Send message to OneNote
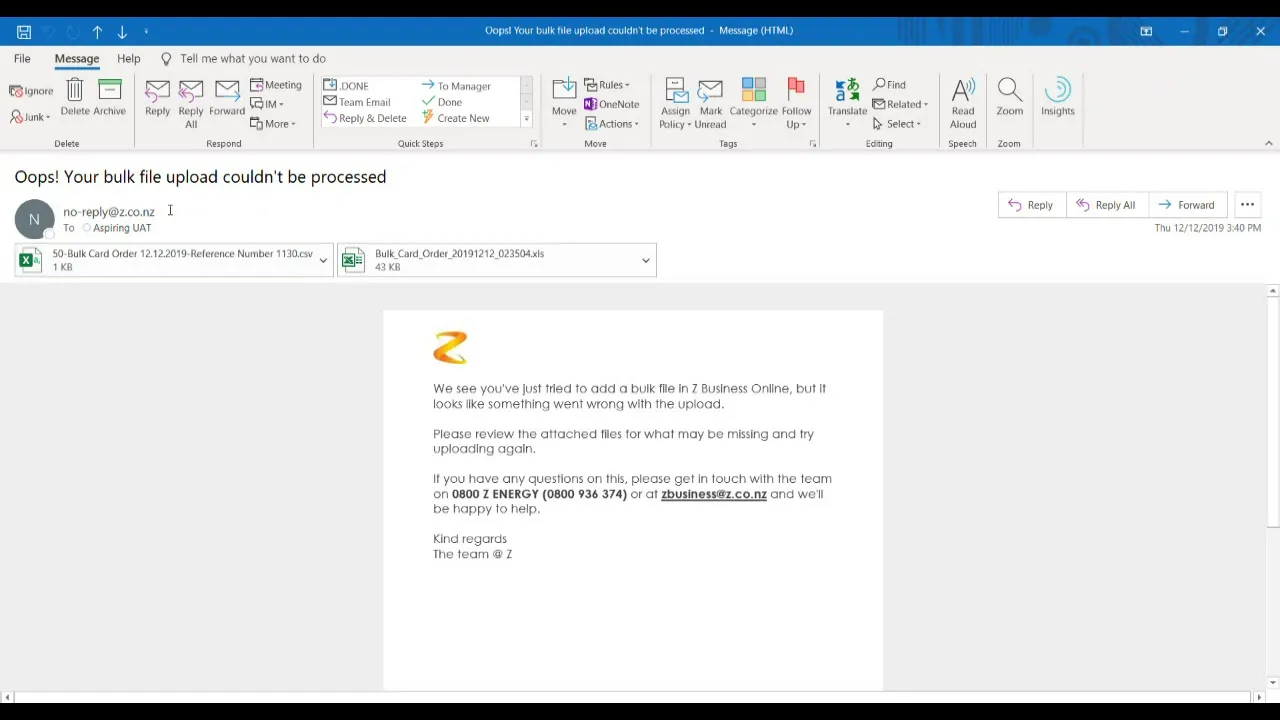Viewport: 1280px width, 720px height. 612,104
